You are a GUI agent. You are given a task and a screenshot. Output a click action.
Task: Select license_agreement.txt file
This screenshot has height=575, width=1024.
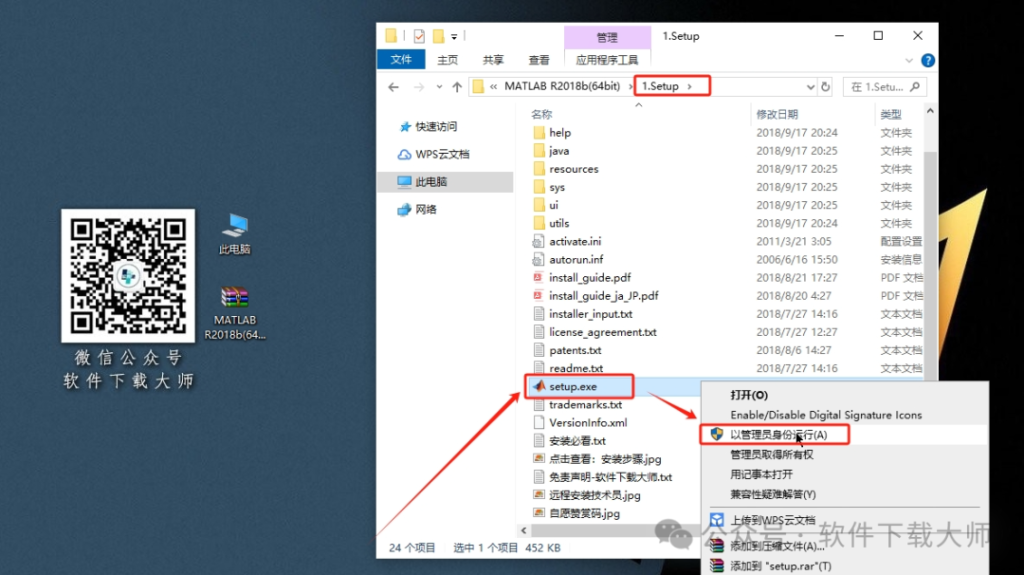(x=603, y=333)
